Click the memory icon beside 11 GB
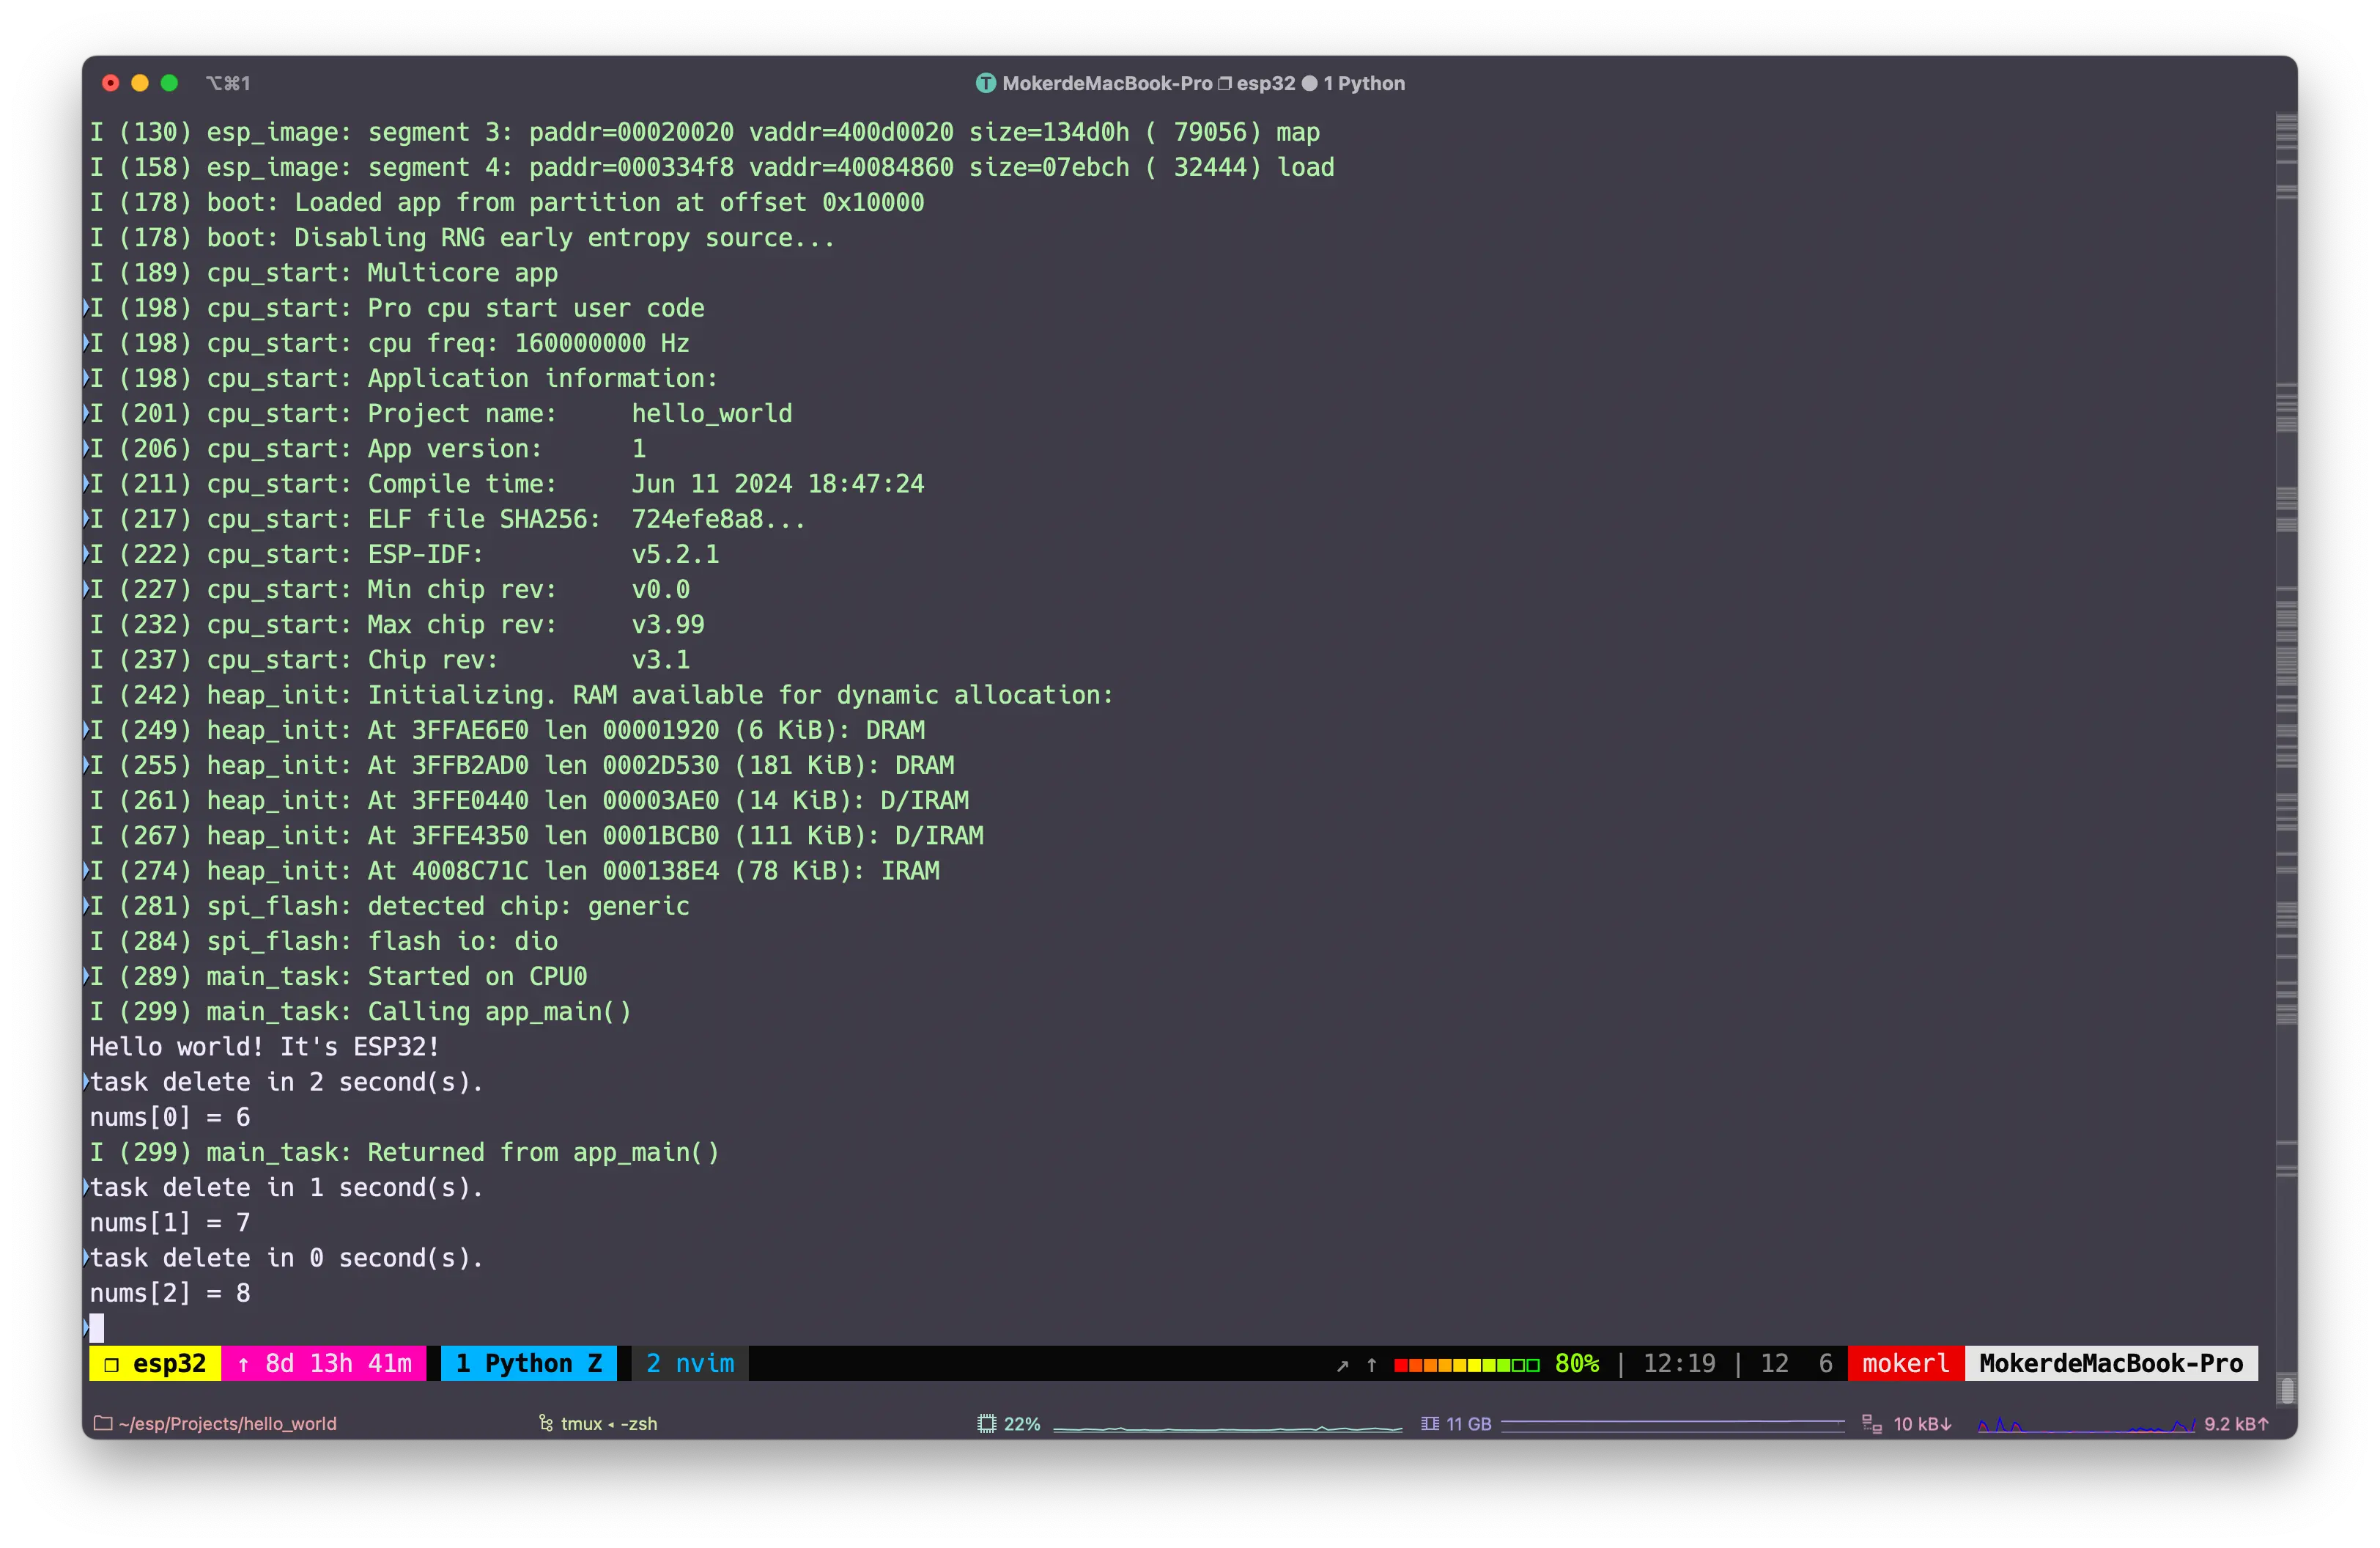The width and height of the screenshot is (2380, 1548). pyautogui.click(x=1430, y=1423)
